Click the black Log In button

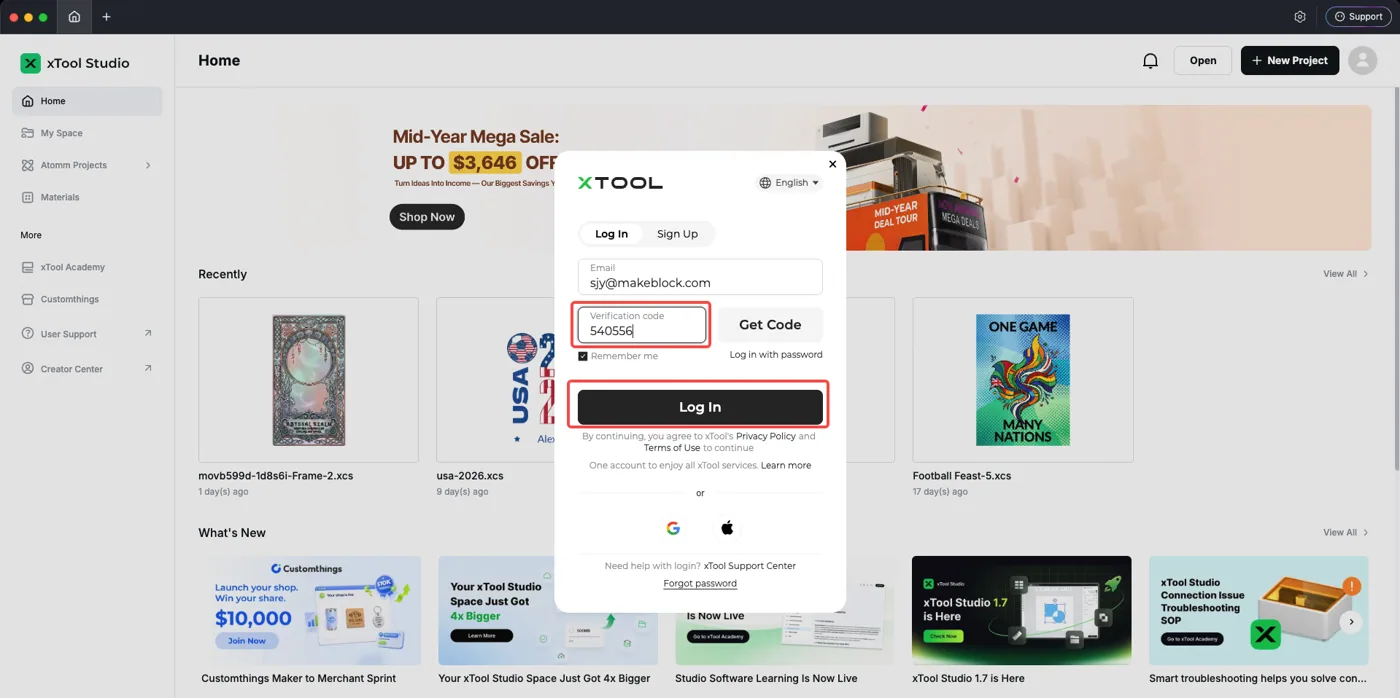[x=700, y=407]
